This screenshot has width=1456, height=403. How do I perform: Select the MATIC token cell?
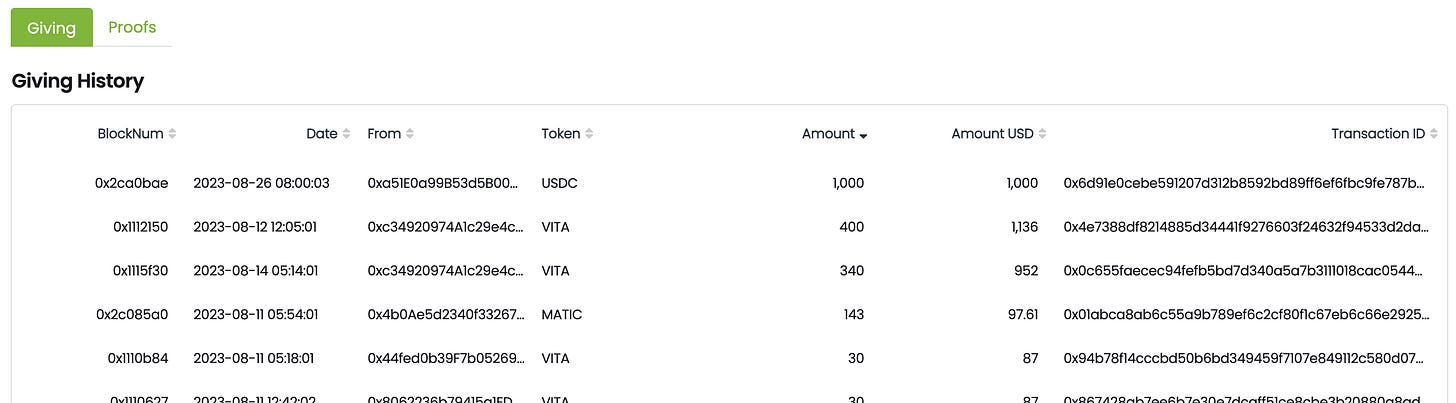562,314
